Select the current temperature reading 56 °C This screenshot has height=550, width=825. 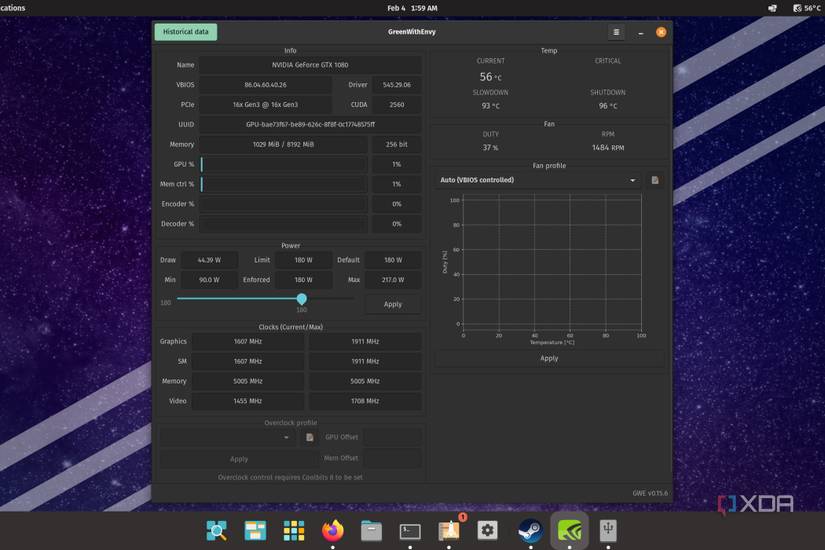pos(490,77)
